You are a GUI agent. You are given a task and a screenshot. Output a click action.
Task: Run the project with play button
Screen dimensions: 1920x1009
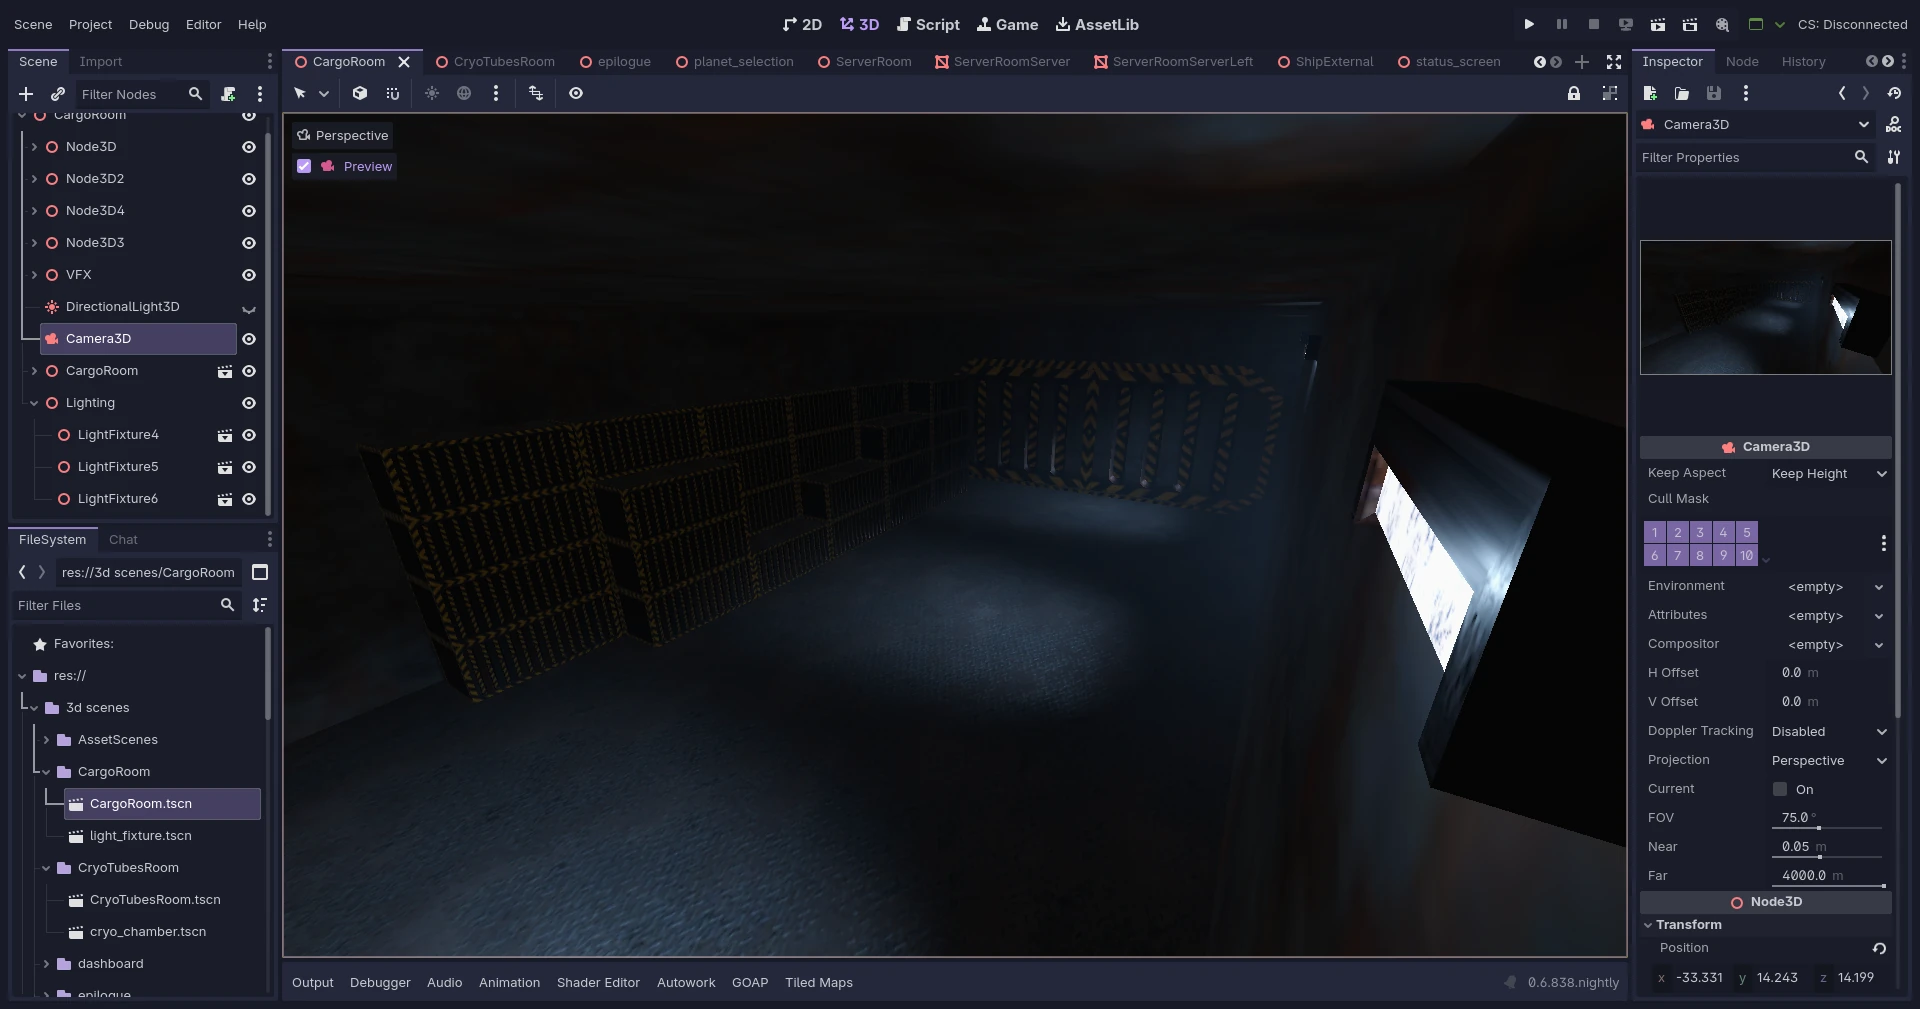coord(1529,24)
